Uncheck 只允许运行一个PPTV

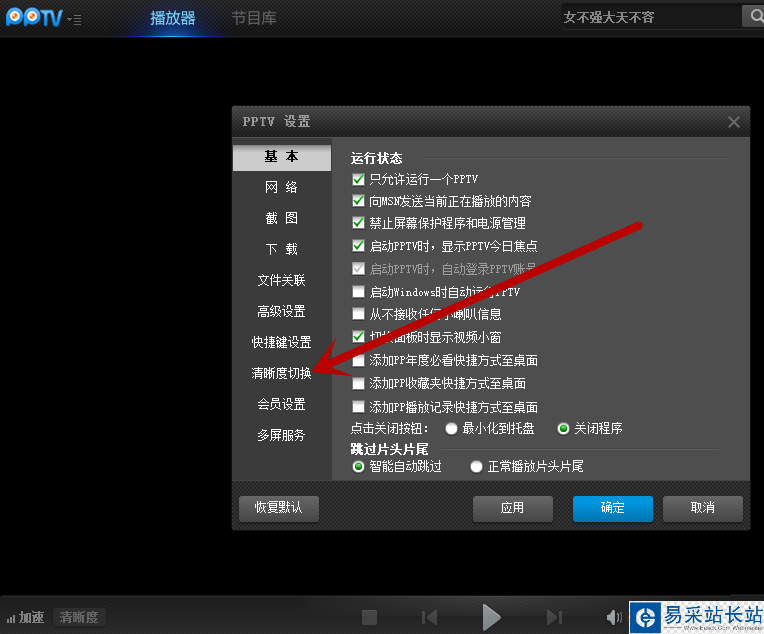[358, 179]
